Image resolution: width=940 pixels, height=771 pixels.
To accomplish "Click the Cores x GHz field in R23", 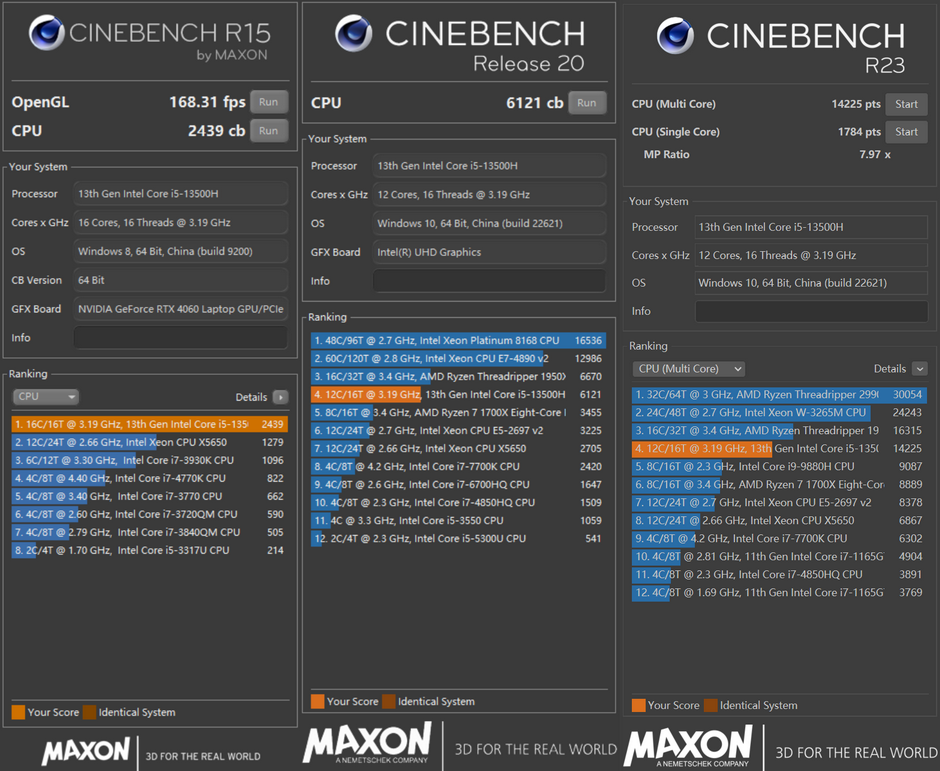I will pos(811,255).
